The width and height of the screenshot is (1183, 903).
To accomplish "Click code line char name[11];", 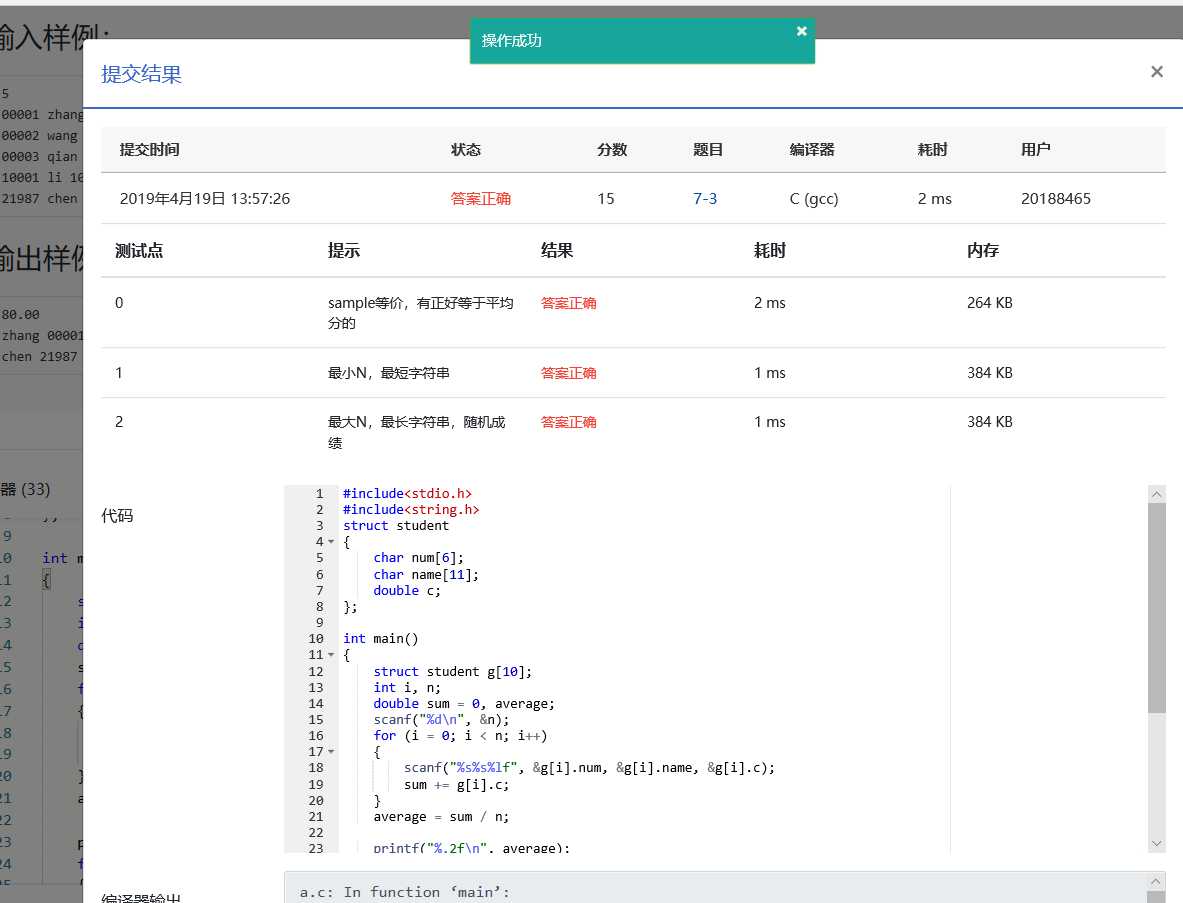I will point(426,574).
